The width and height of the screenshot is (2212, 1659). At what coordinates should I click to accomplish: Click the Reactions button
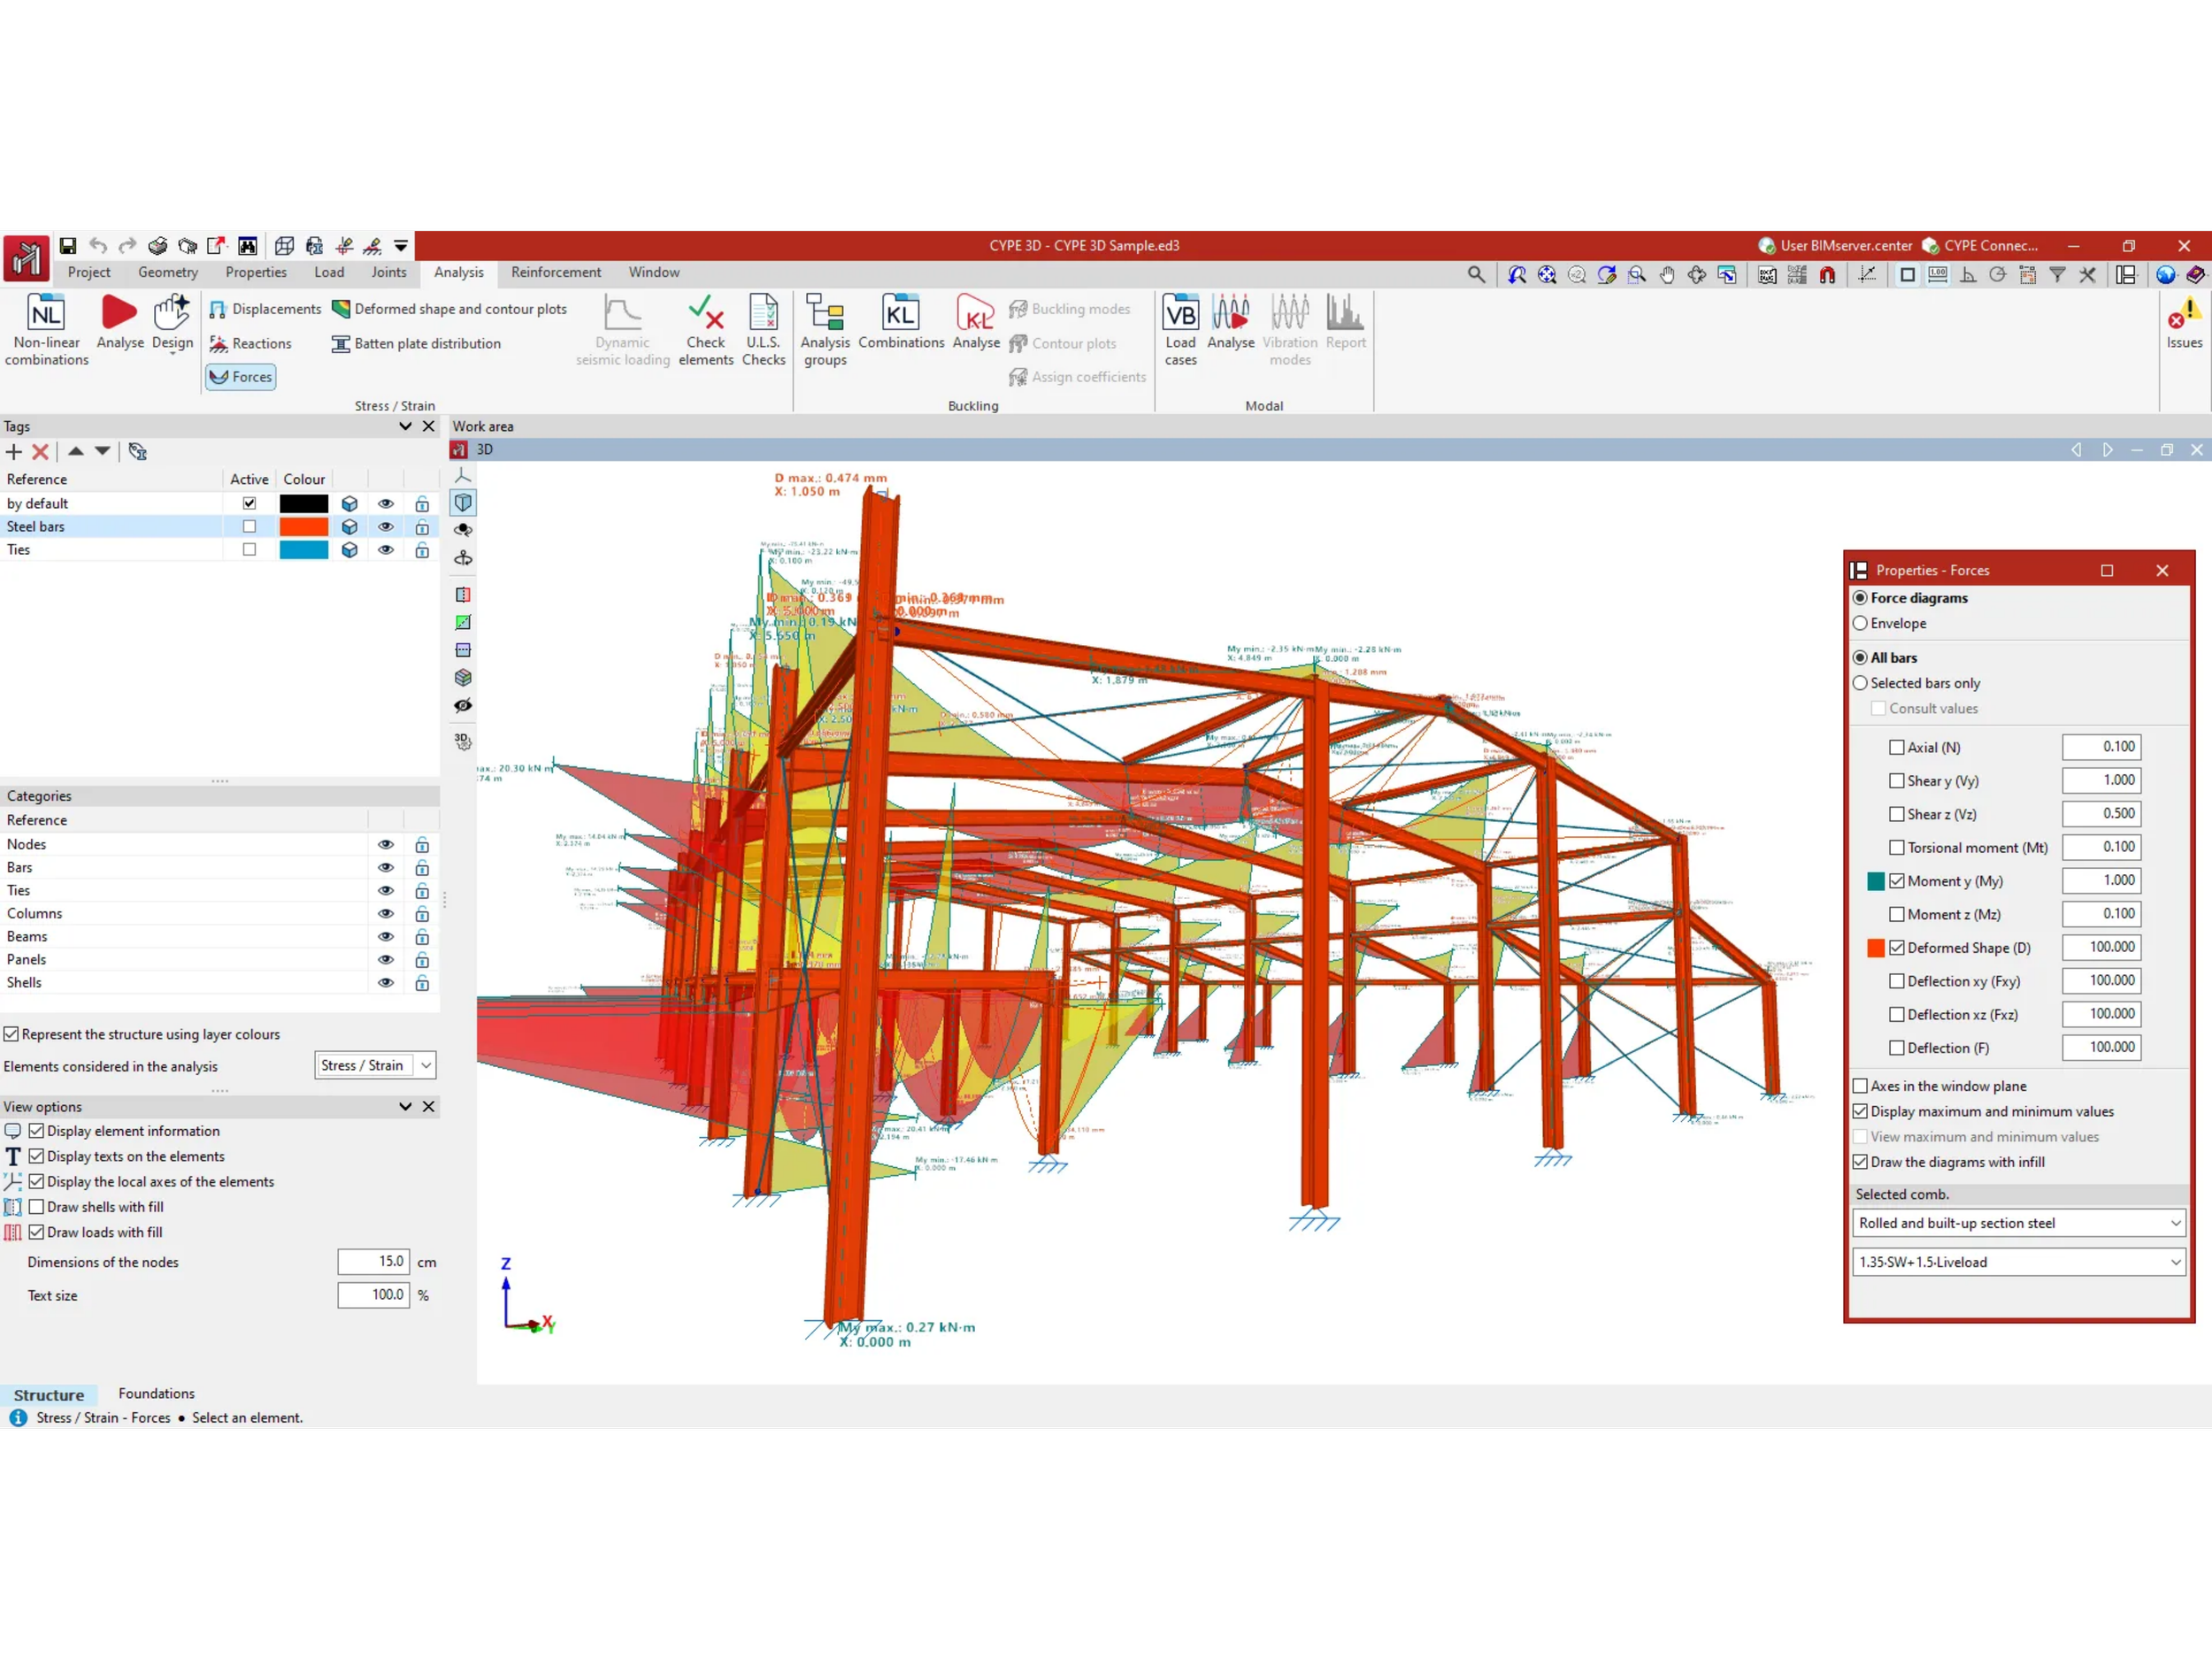(x=251, y=343)
